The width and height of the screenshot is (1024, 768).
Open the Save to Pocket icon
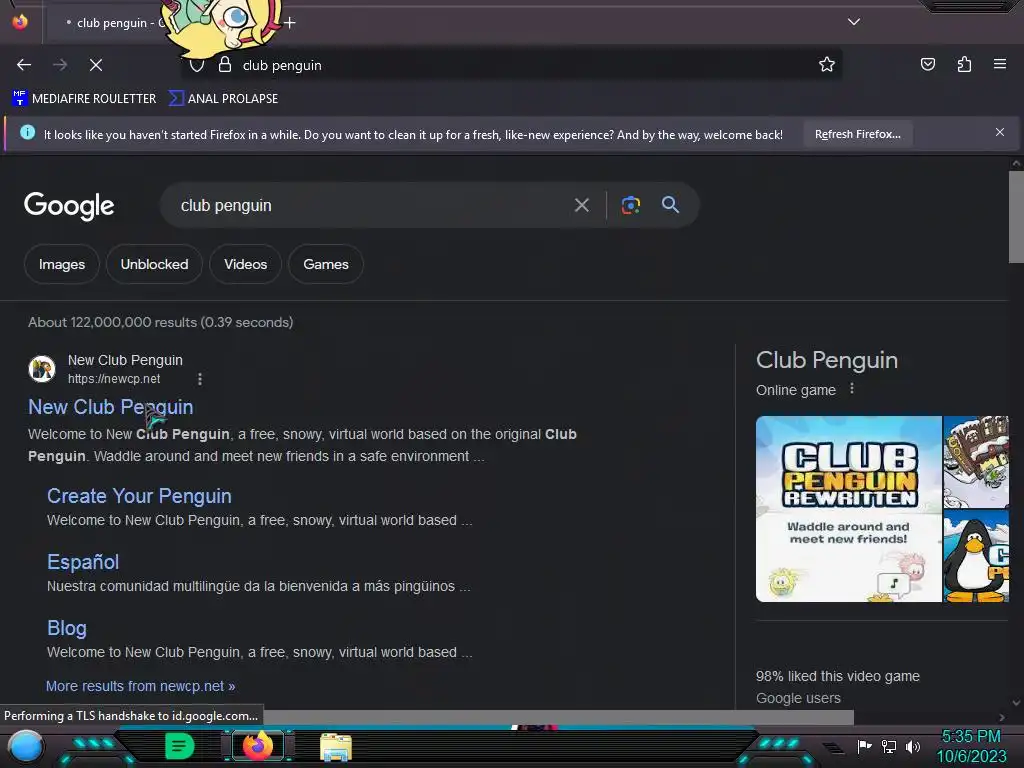coord(927,64)
